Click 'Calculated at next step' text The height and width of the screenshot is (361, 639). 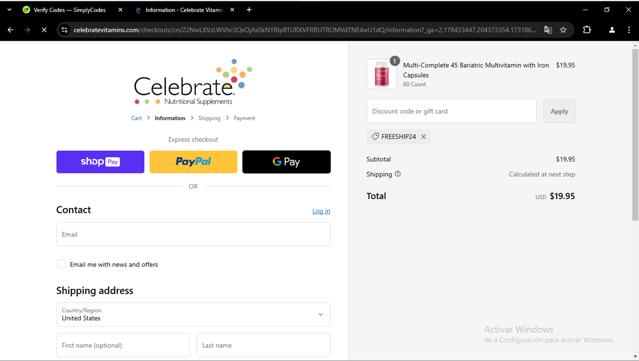click(x=542, y=174)
